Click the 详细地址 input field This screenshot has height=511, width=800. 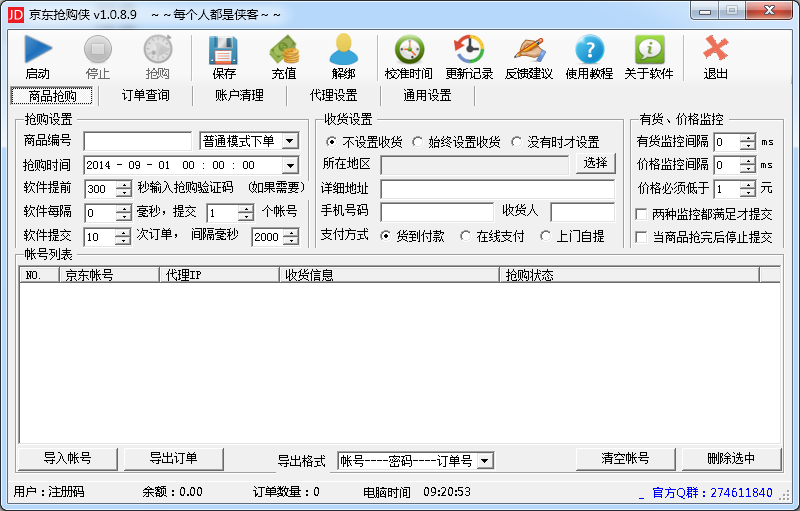[x=497, y=189]
